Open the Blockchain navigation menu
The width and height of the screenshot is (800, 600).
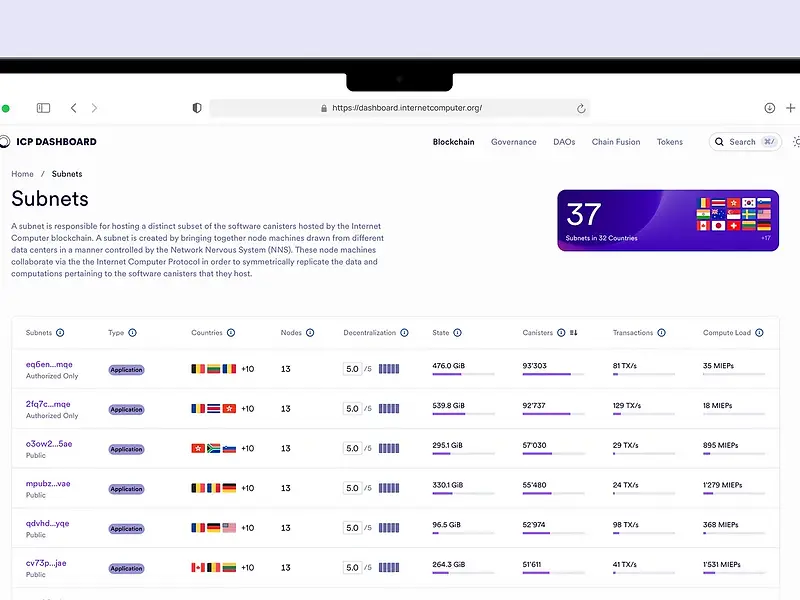coord(453,142)
